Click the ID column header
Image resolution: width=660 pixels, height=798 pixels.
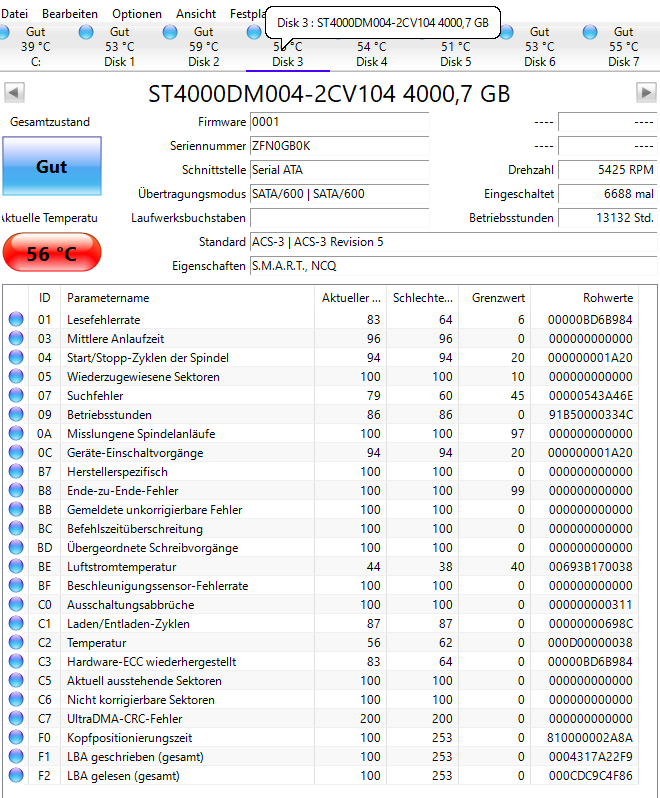44,298
